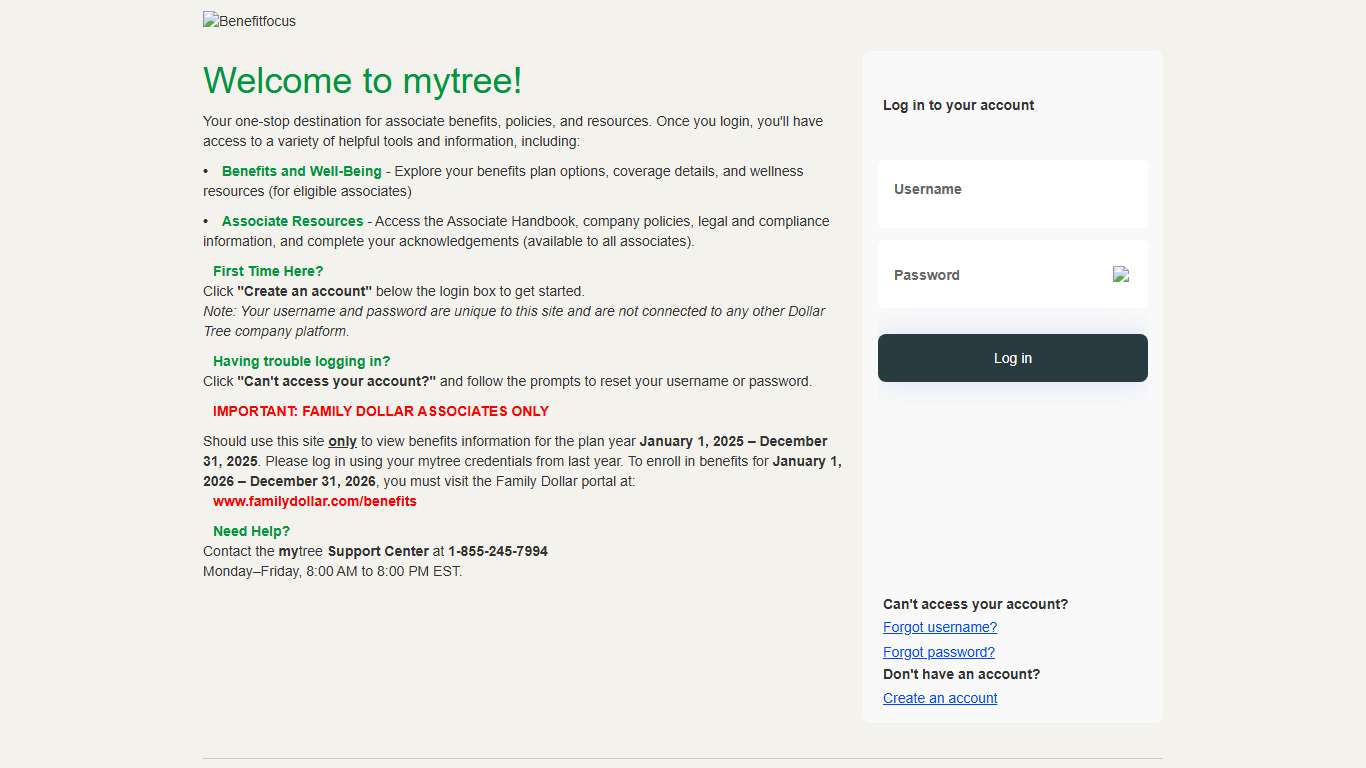Click the Benefitfocus logo image

249,20
